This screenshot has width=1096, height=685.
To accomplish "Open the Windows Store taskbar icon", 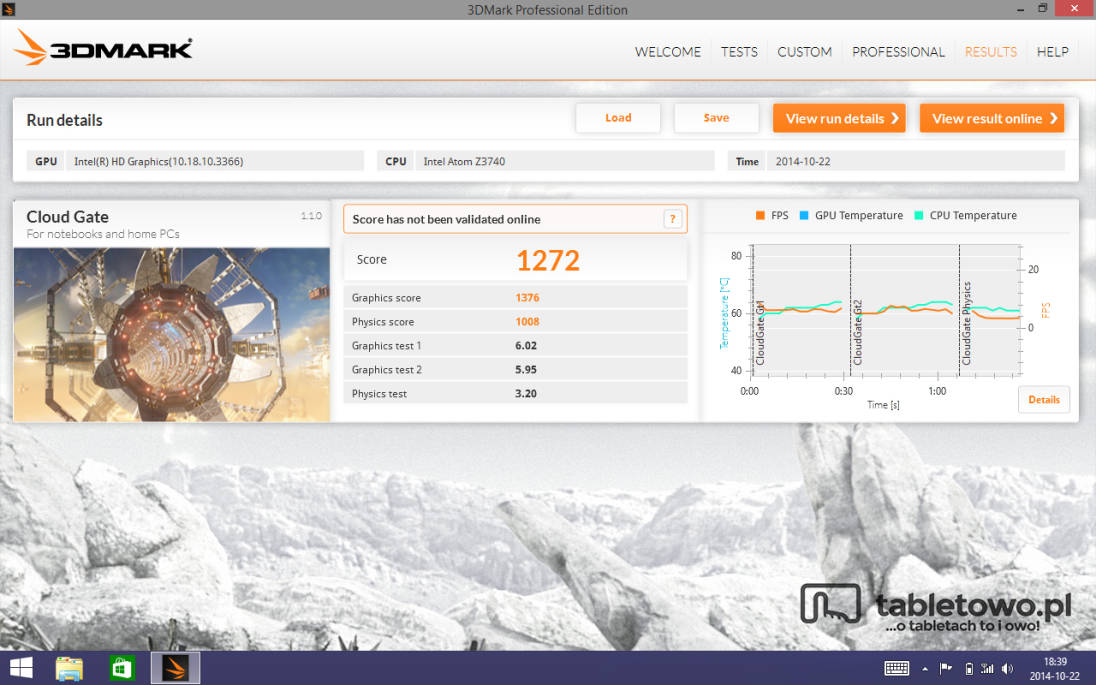I will pos(122,669).
